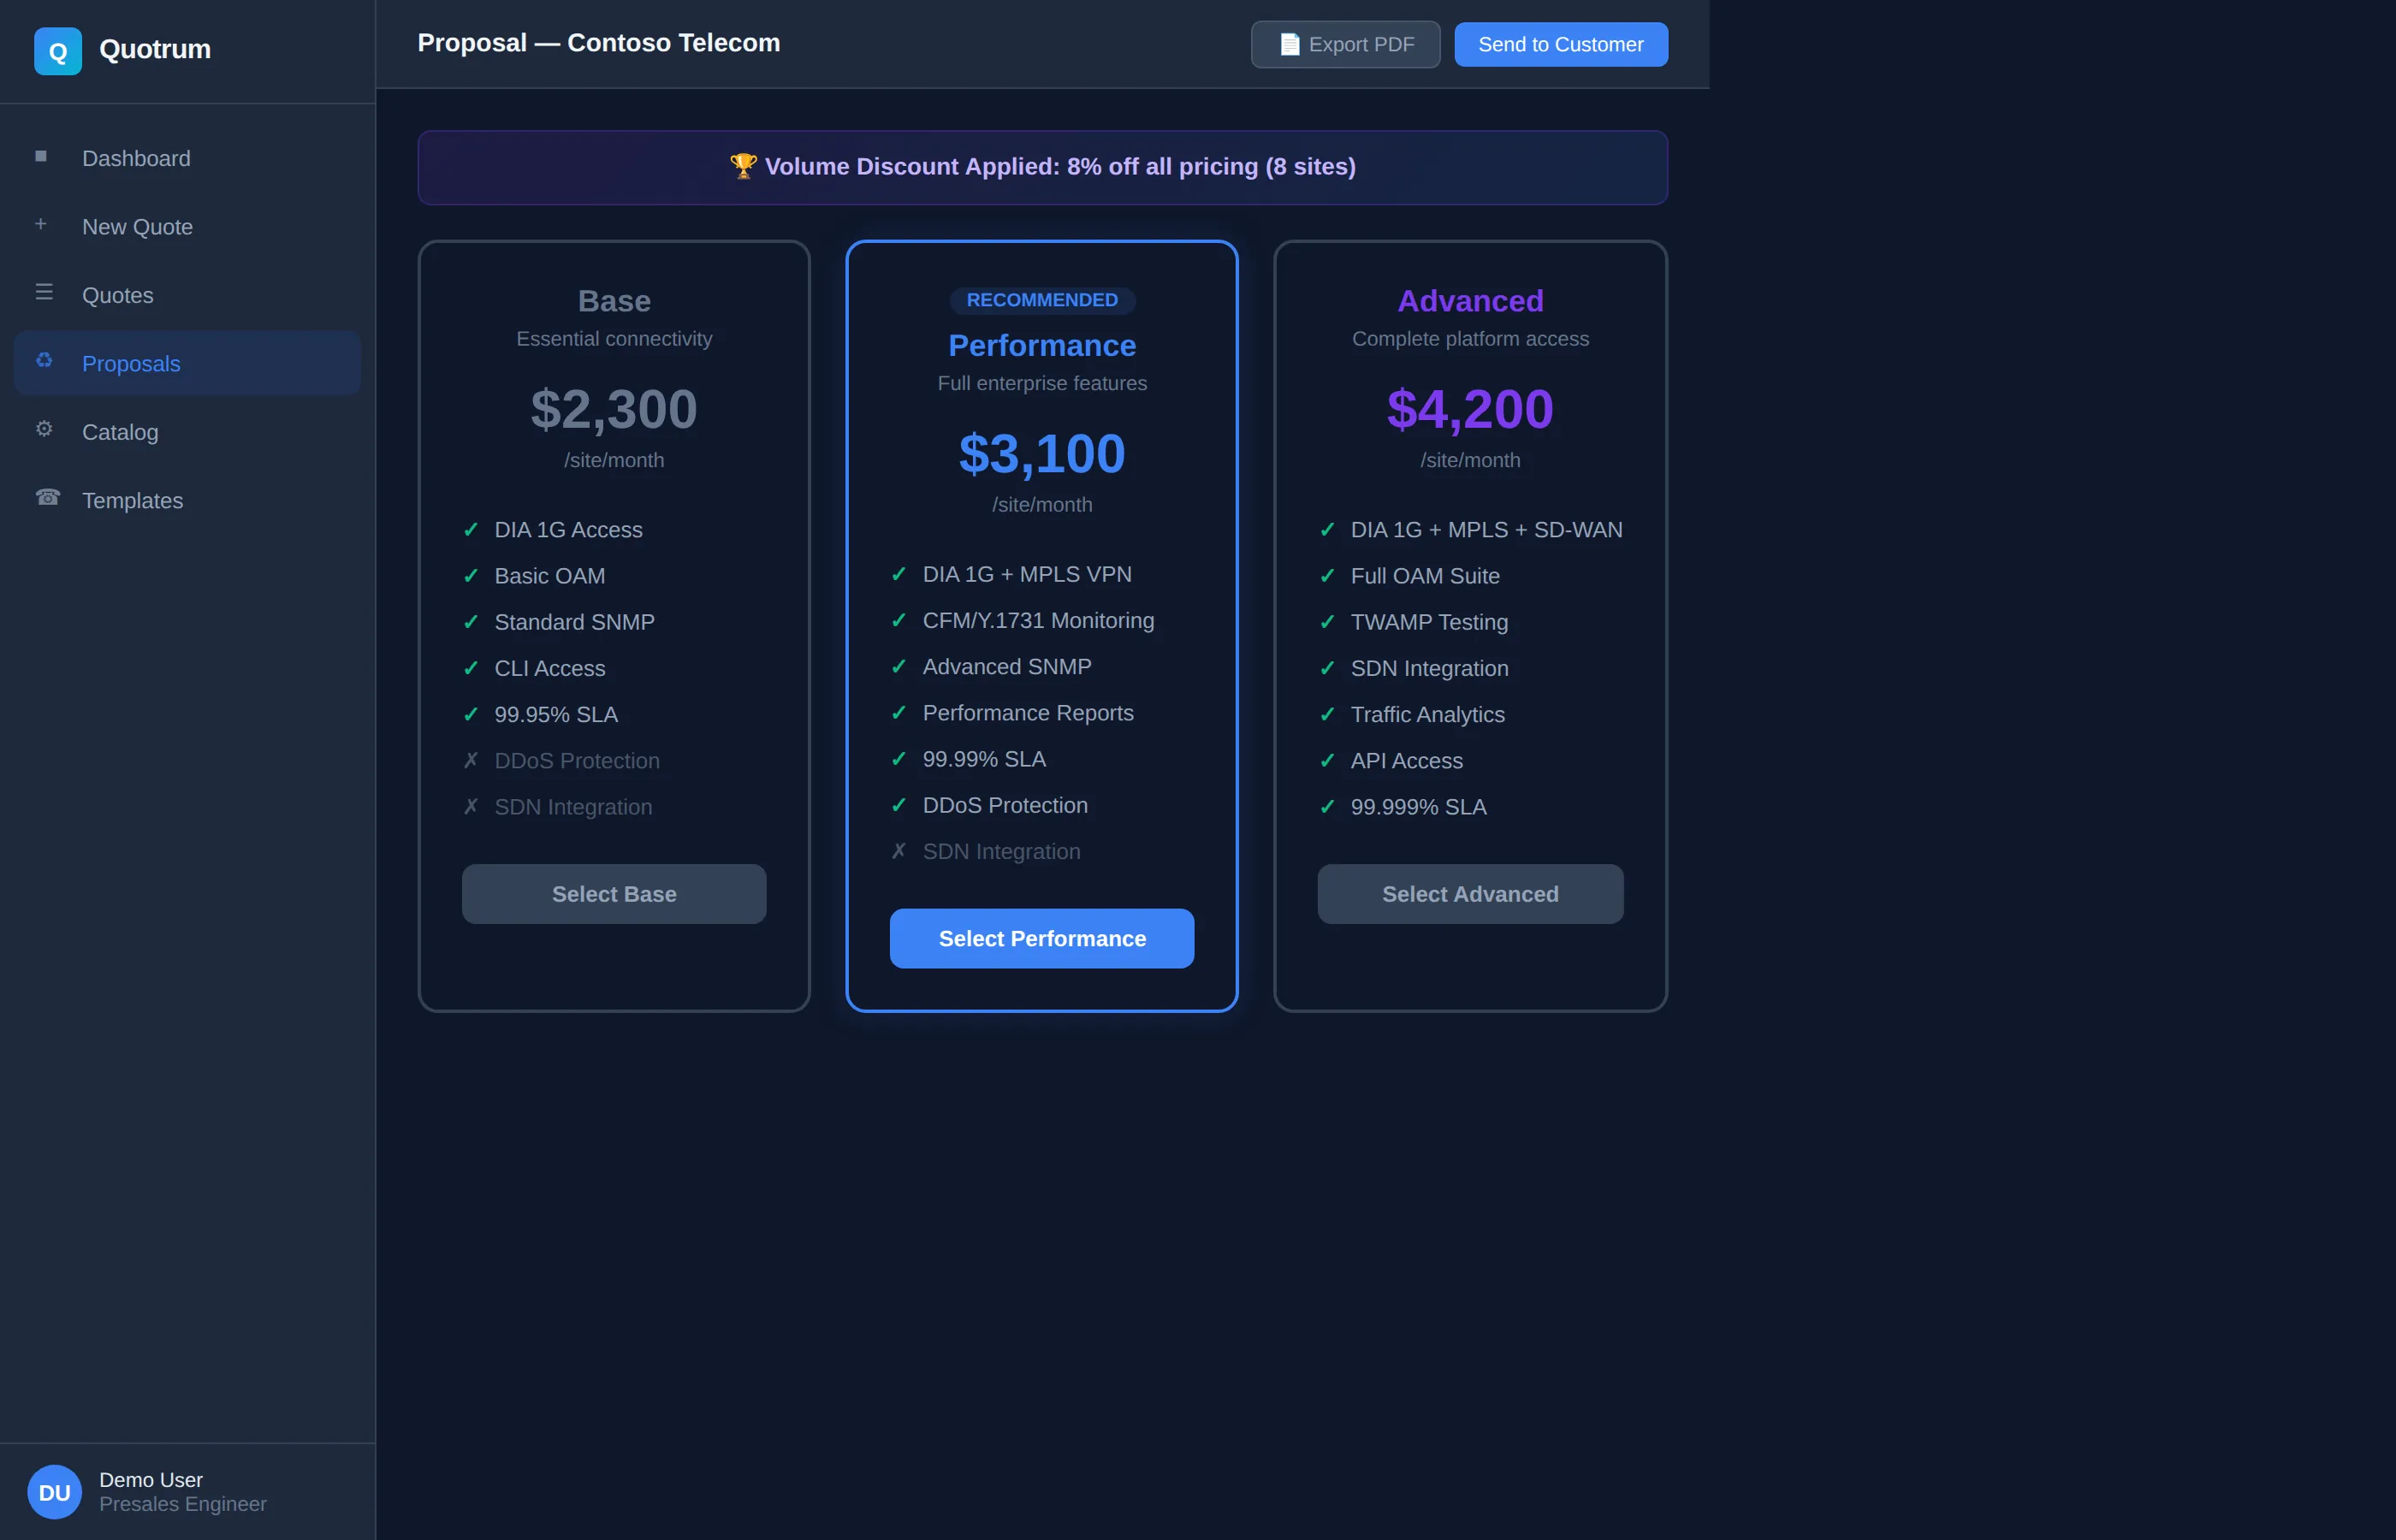This screenshot has width=2396, height=1540.
Task: Export the proposal as PDF
Action: point(1344,44)
